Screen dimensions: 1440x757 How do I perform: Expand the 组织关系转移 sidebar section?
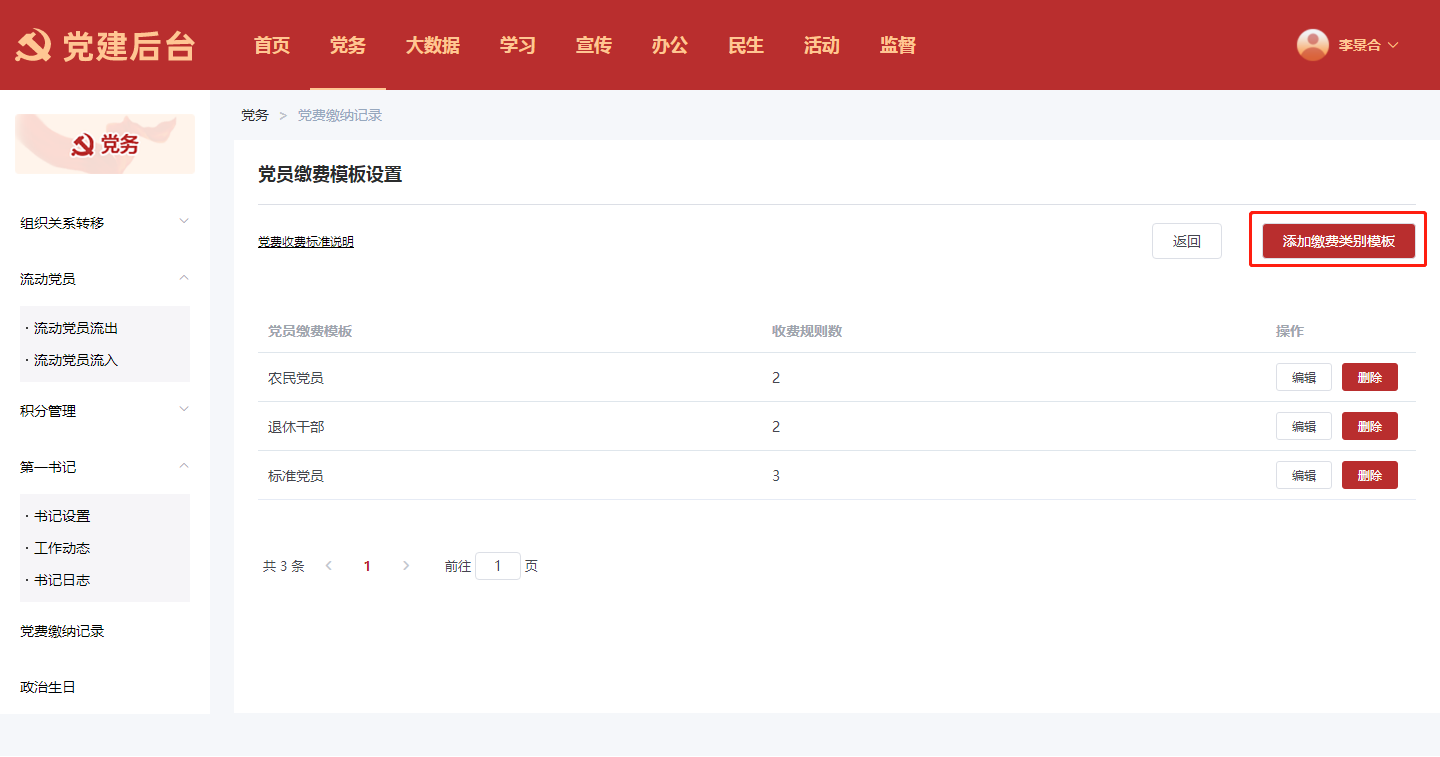tap(183, 222)
